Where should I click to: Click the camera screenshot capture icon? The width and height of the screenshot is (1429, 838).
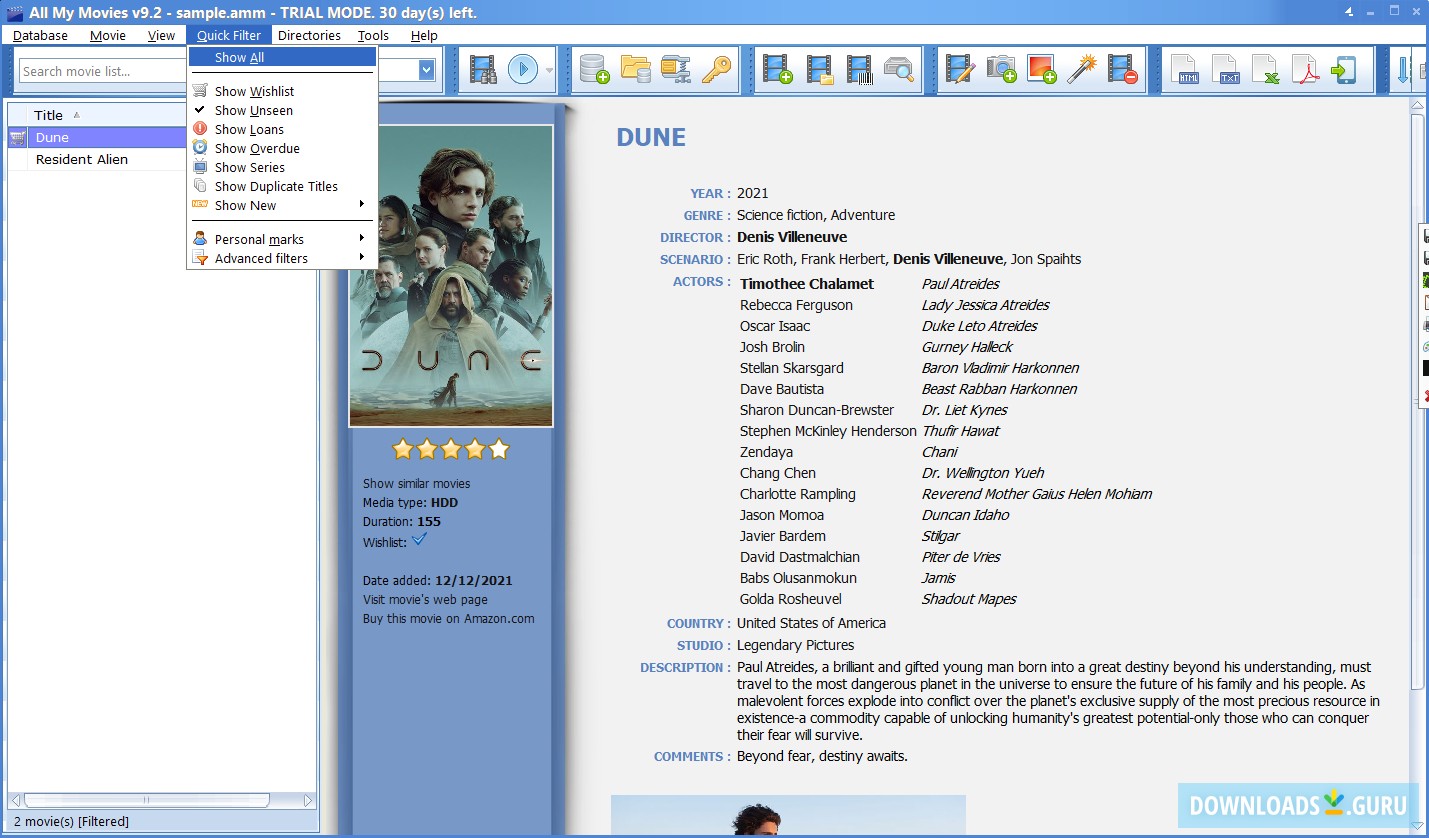pyautogui.click(x=1001, y=70)
